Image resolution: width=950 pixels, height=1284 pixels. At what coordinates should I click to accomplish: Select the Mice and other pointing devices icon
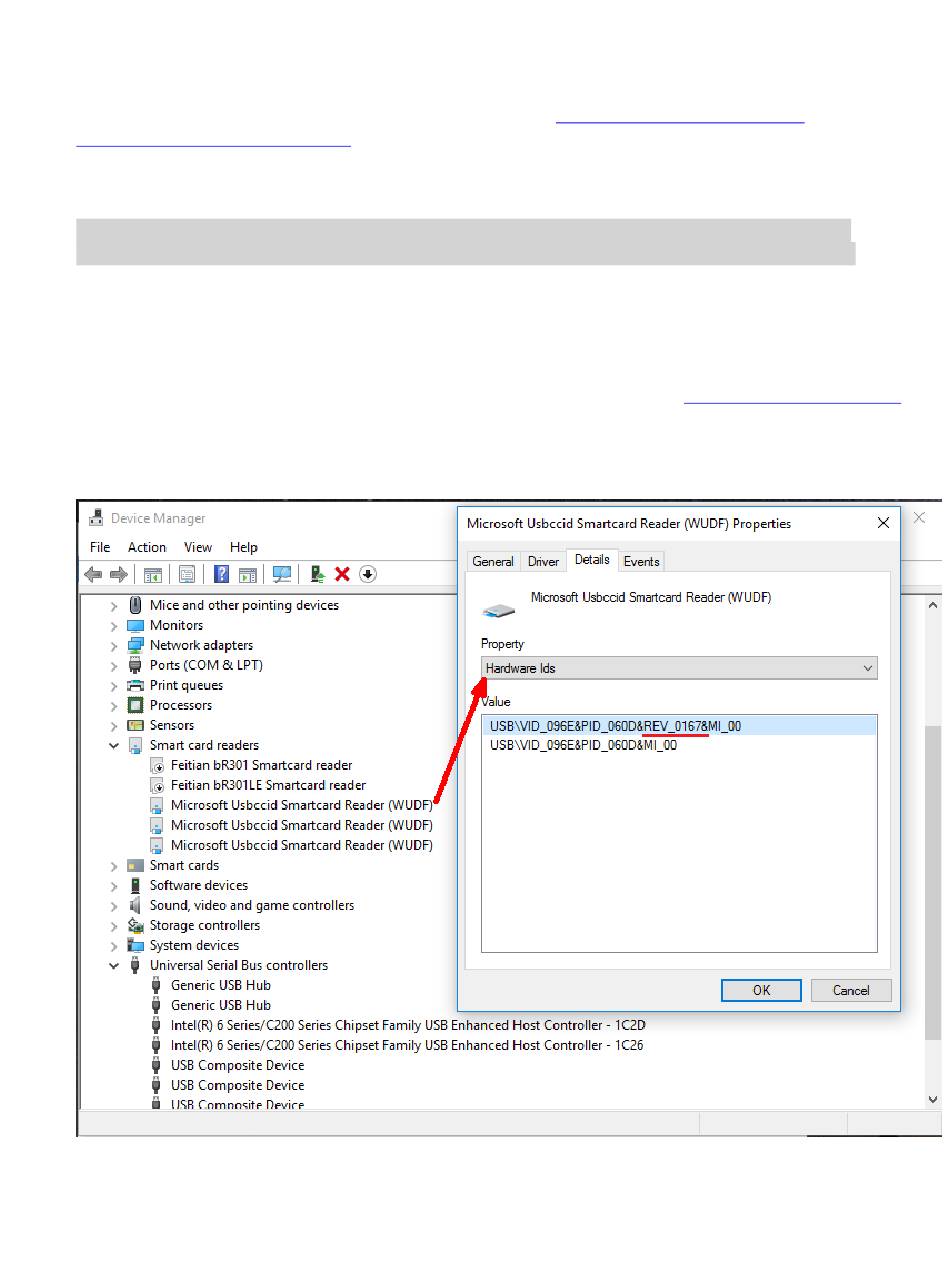[x=136, y=605]
